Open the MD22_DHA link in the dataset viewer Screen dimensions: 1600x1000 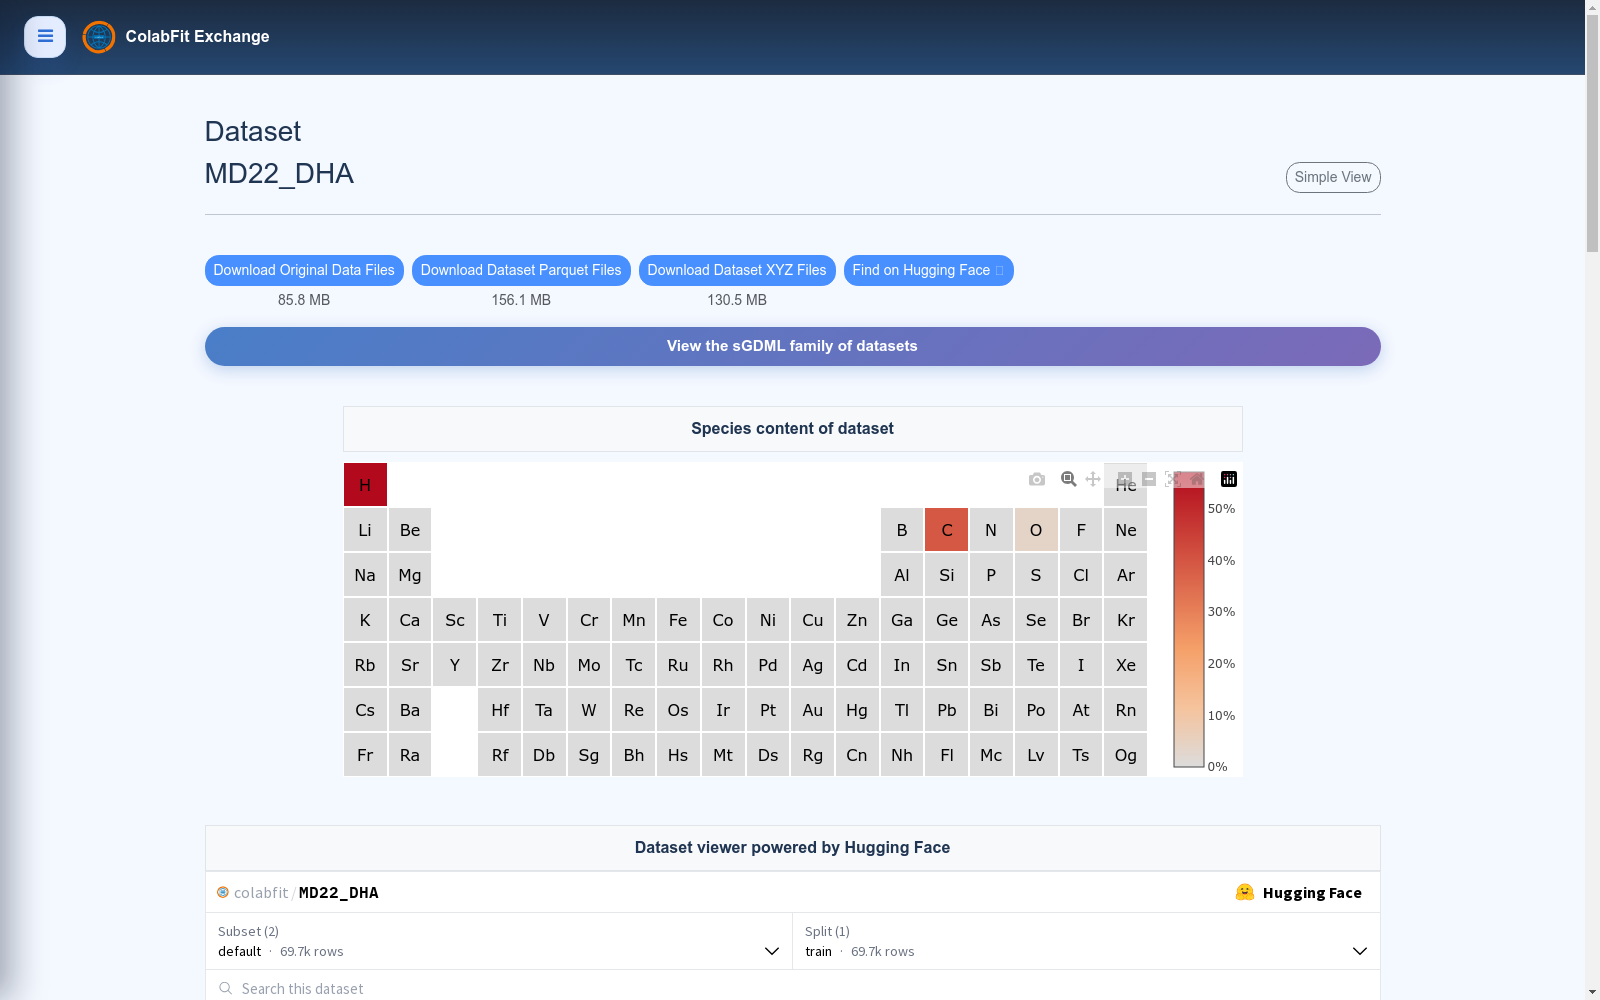click(339, 893)
